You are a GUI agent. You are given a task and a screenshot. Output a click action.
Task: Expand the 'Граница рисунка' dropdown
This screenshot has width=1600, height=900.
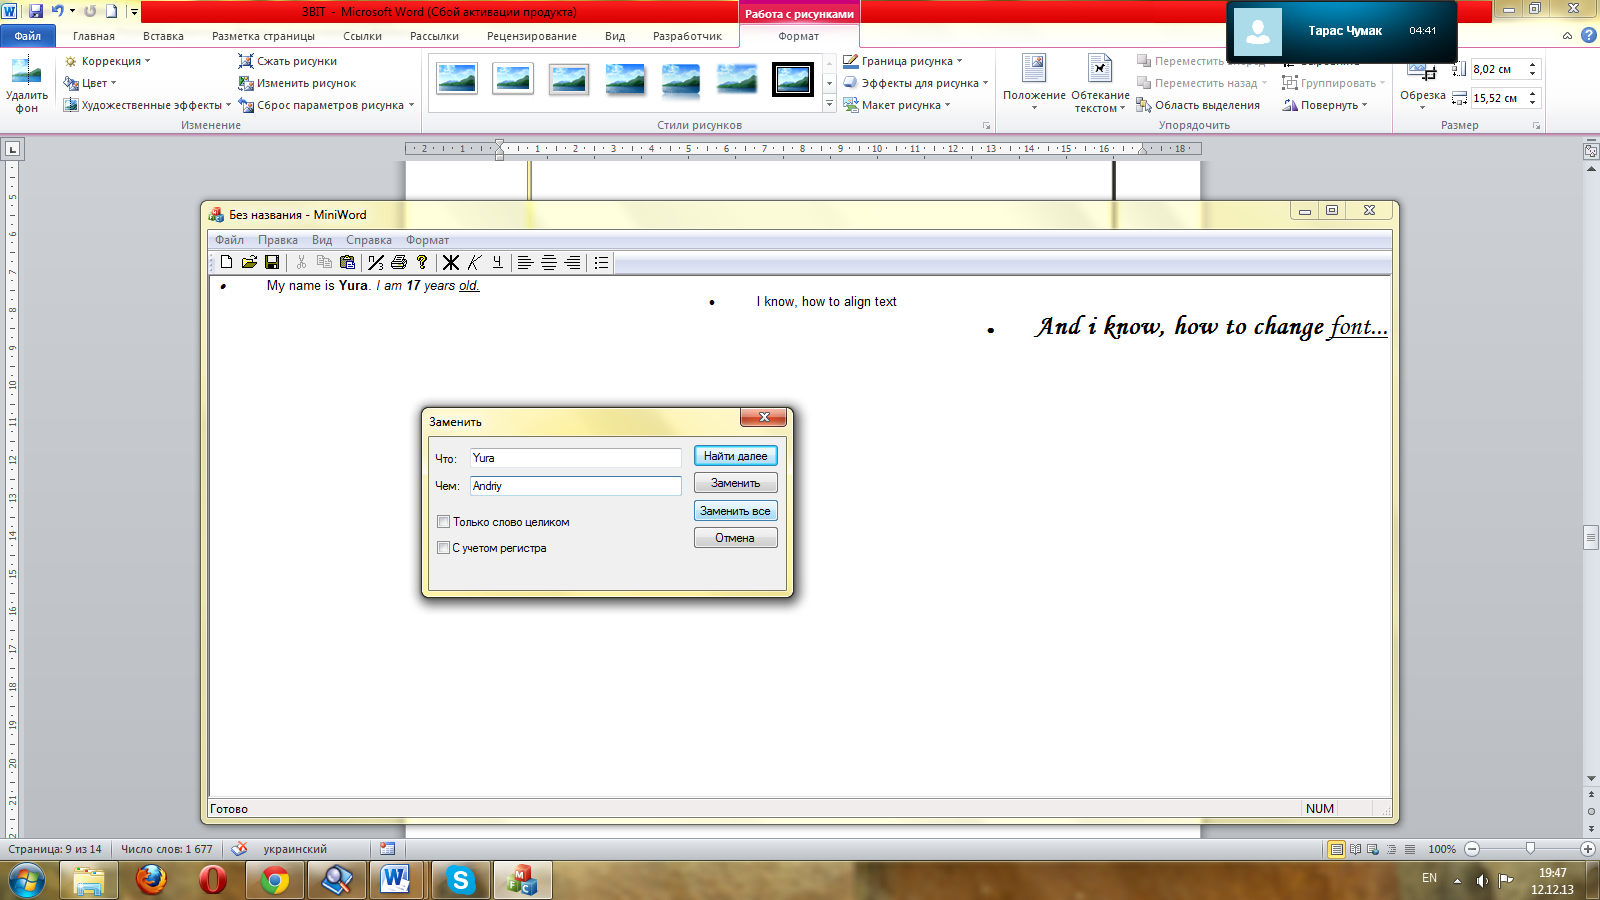click(903, 61)
